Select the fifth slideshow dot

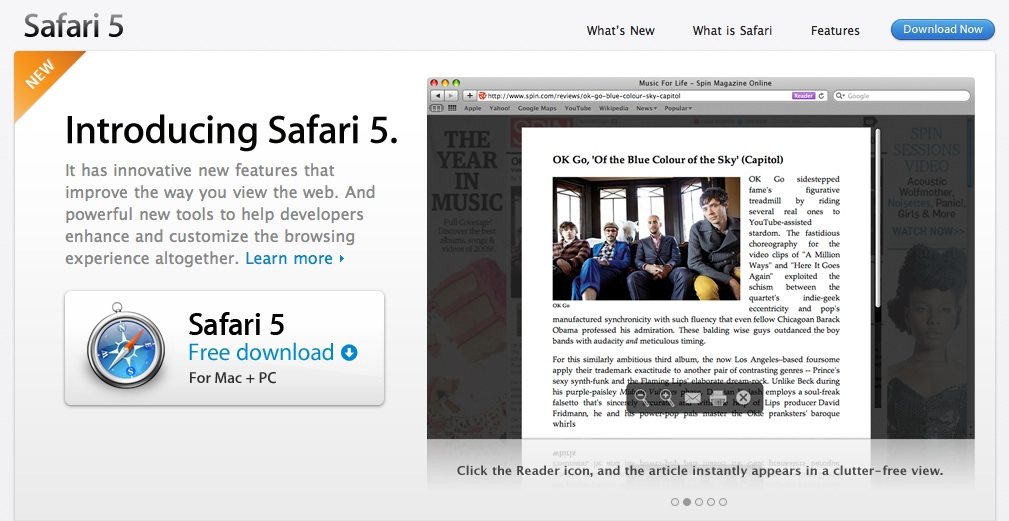click(723, 502)
